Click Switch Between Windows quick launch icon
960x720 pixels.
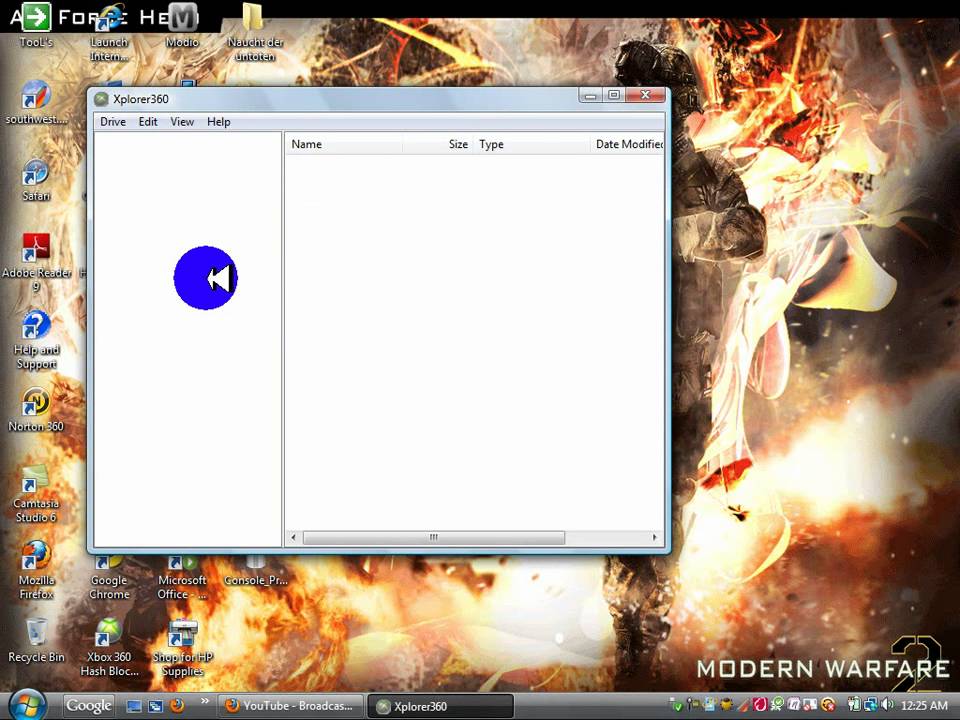(x=155, y=706)
